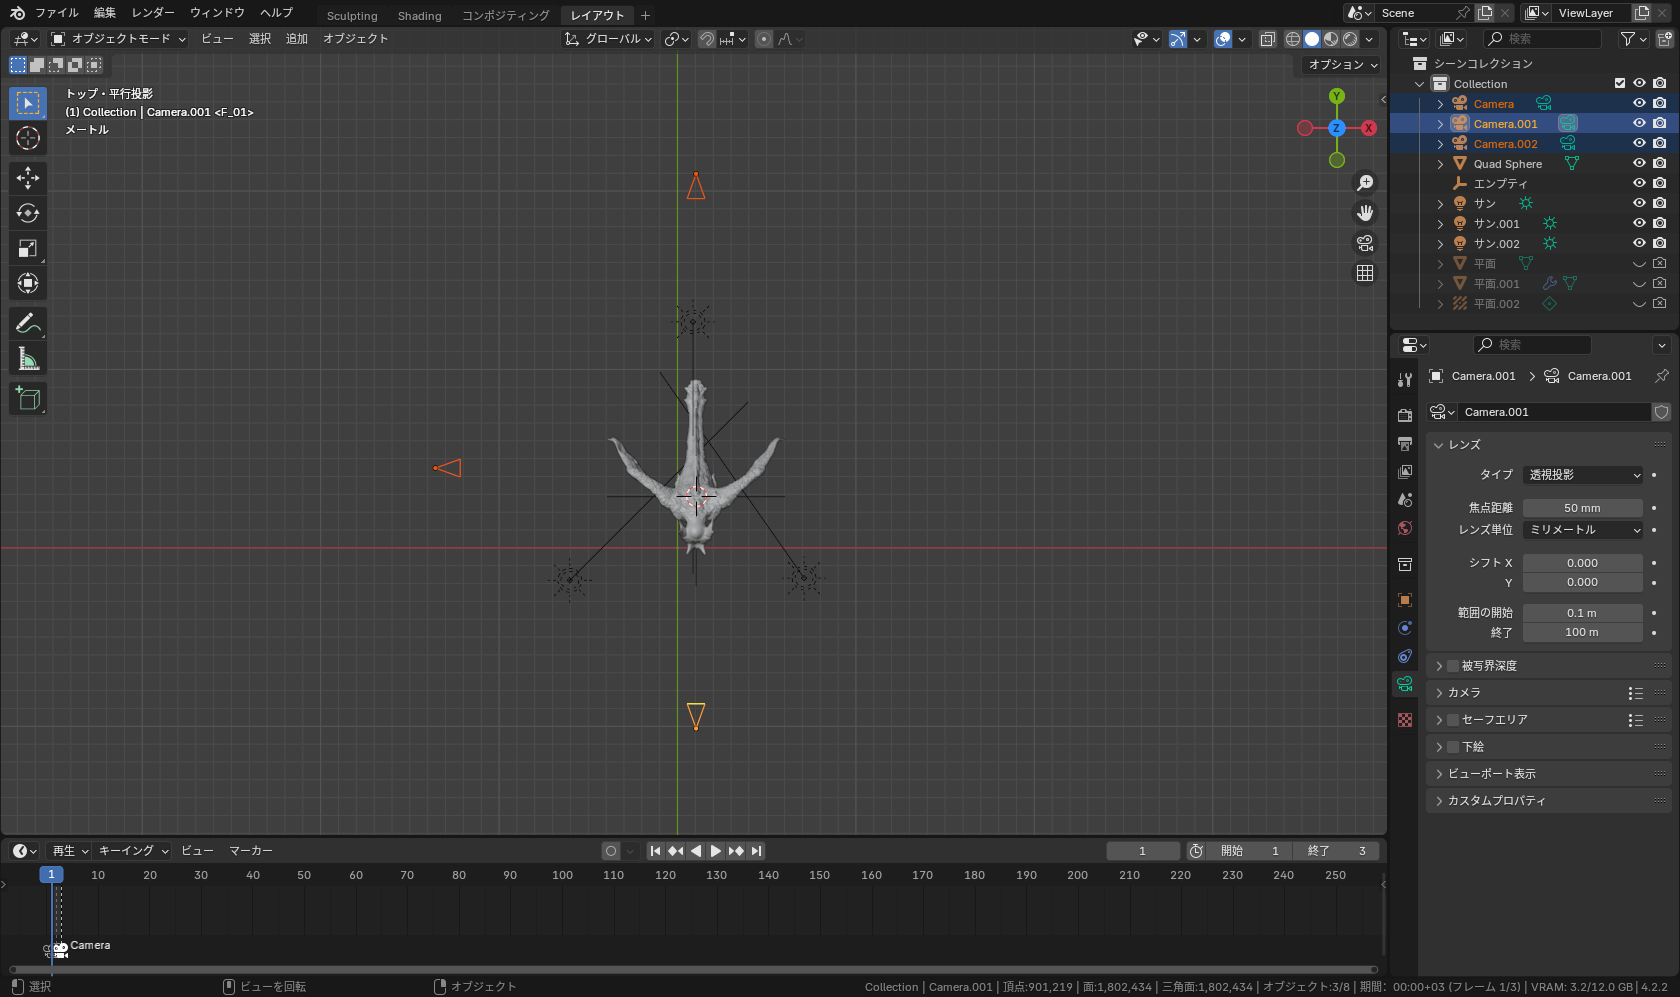Uncheck the Collection exclude checkbox

coord(1620,83)
